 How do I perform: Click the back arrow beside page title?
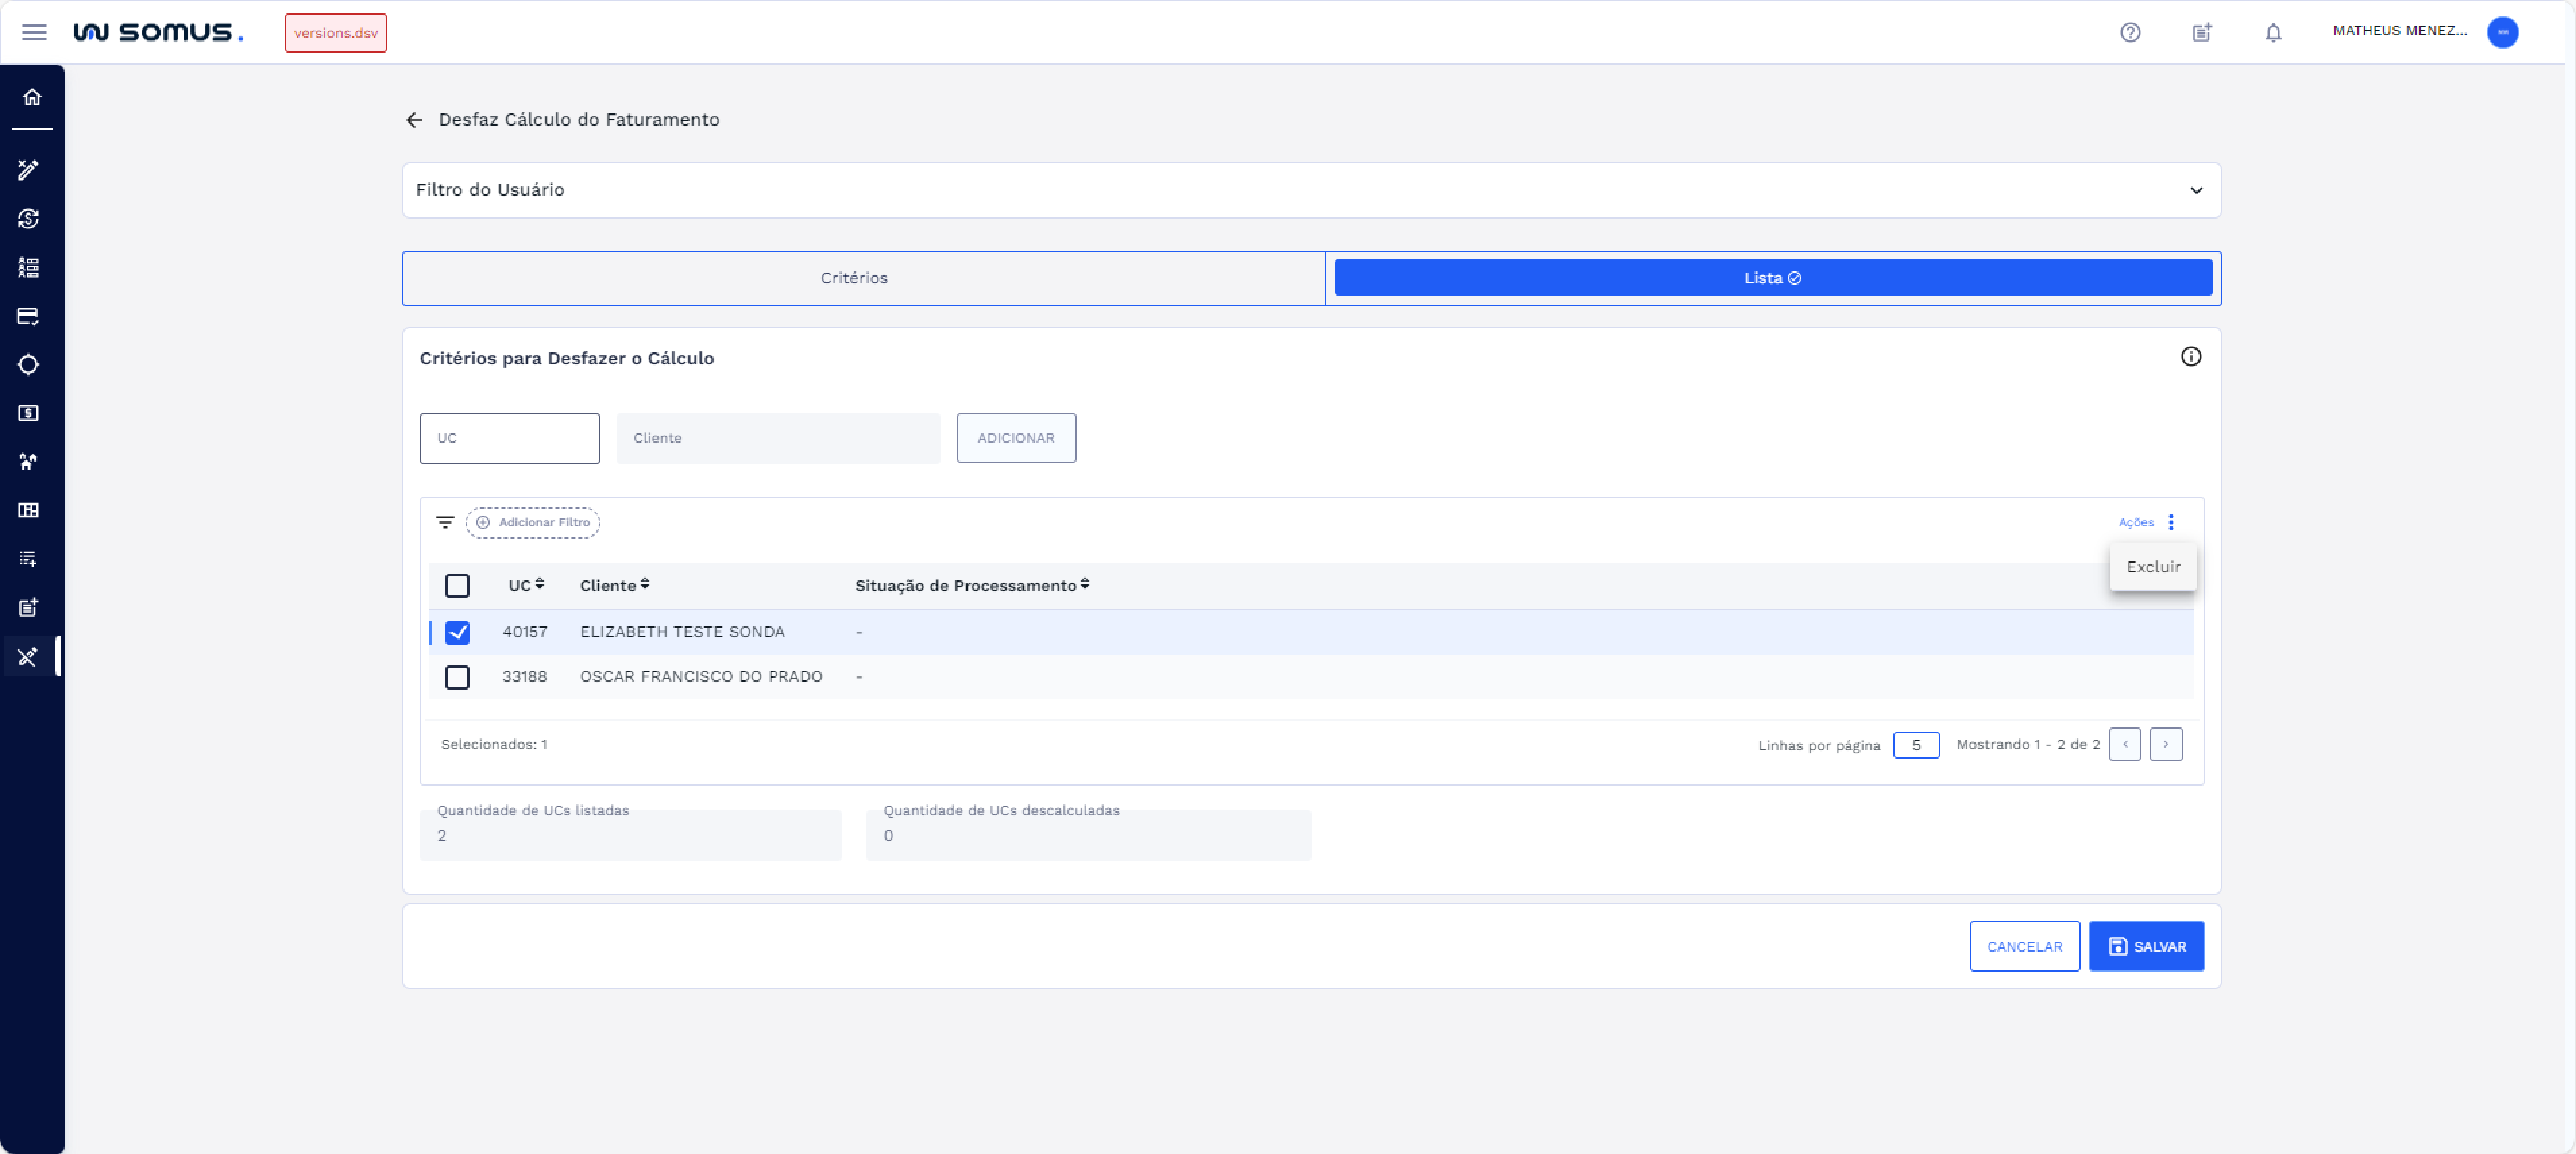(414, 120)
